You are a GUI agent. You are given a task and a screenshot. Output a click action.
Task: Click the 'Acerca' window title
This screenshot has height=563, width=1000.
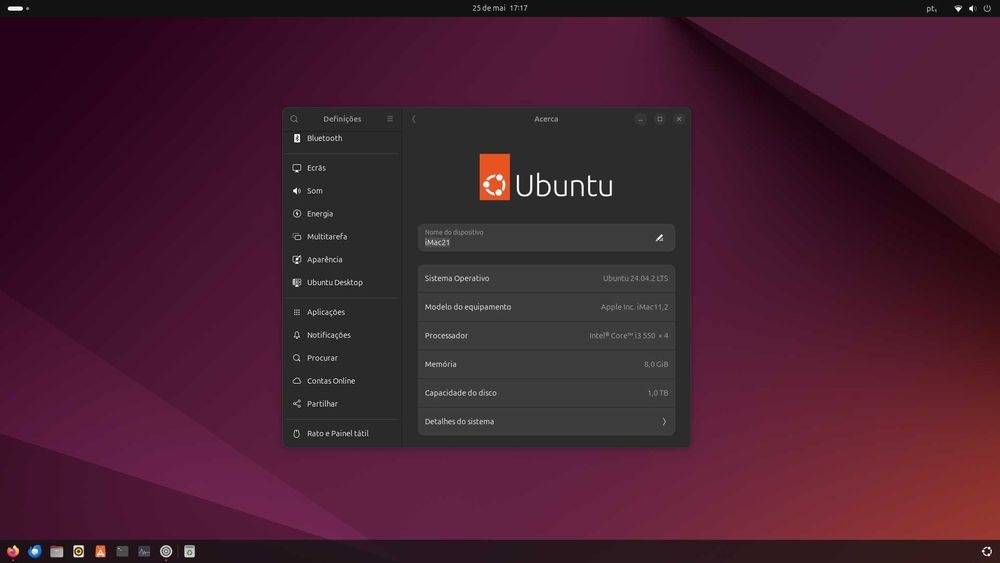(x=546, y=119)
